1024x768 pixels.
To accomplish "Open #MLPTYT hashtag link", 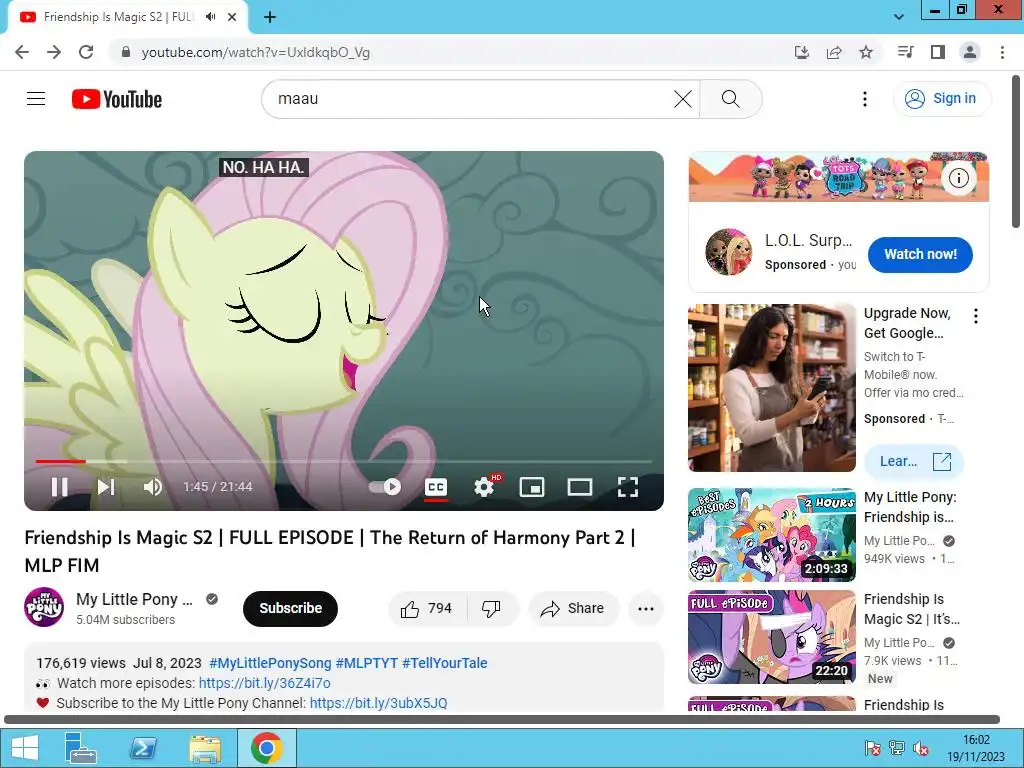I will [366, 663].
